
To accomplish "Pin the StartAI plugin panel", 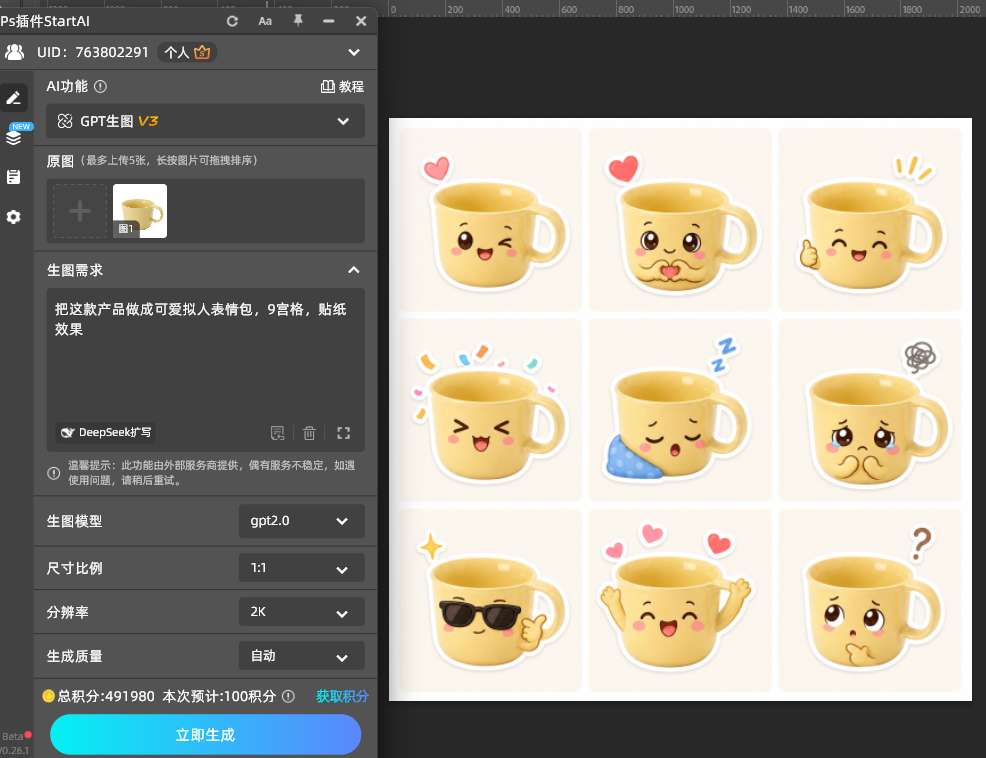I will click(x=298, y=21).
